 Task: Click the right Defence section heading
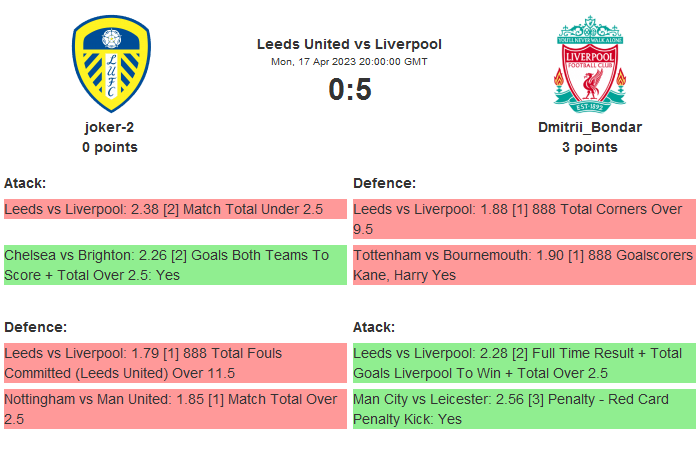[x=384, y=183]
